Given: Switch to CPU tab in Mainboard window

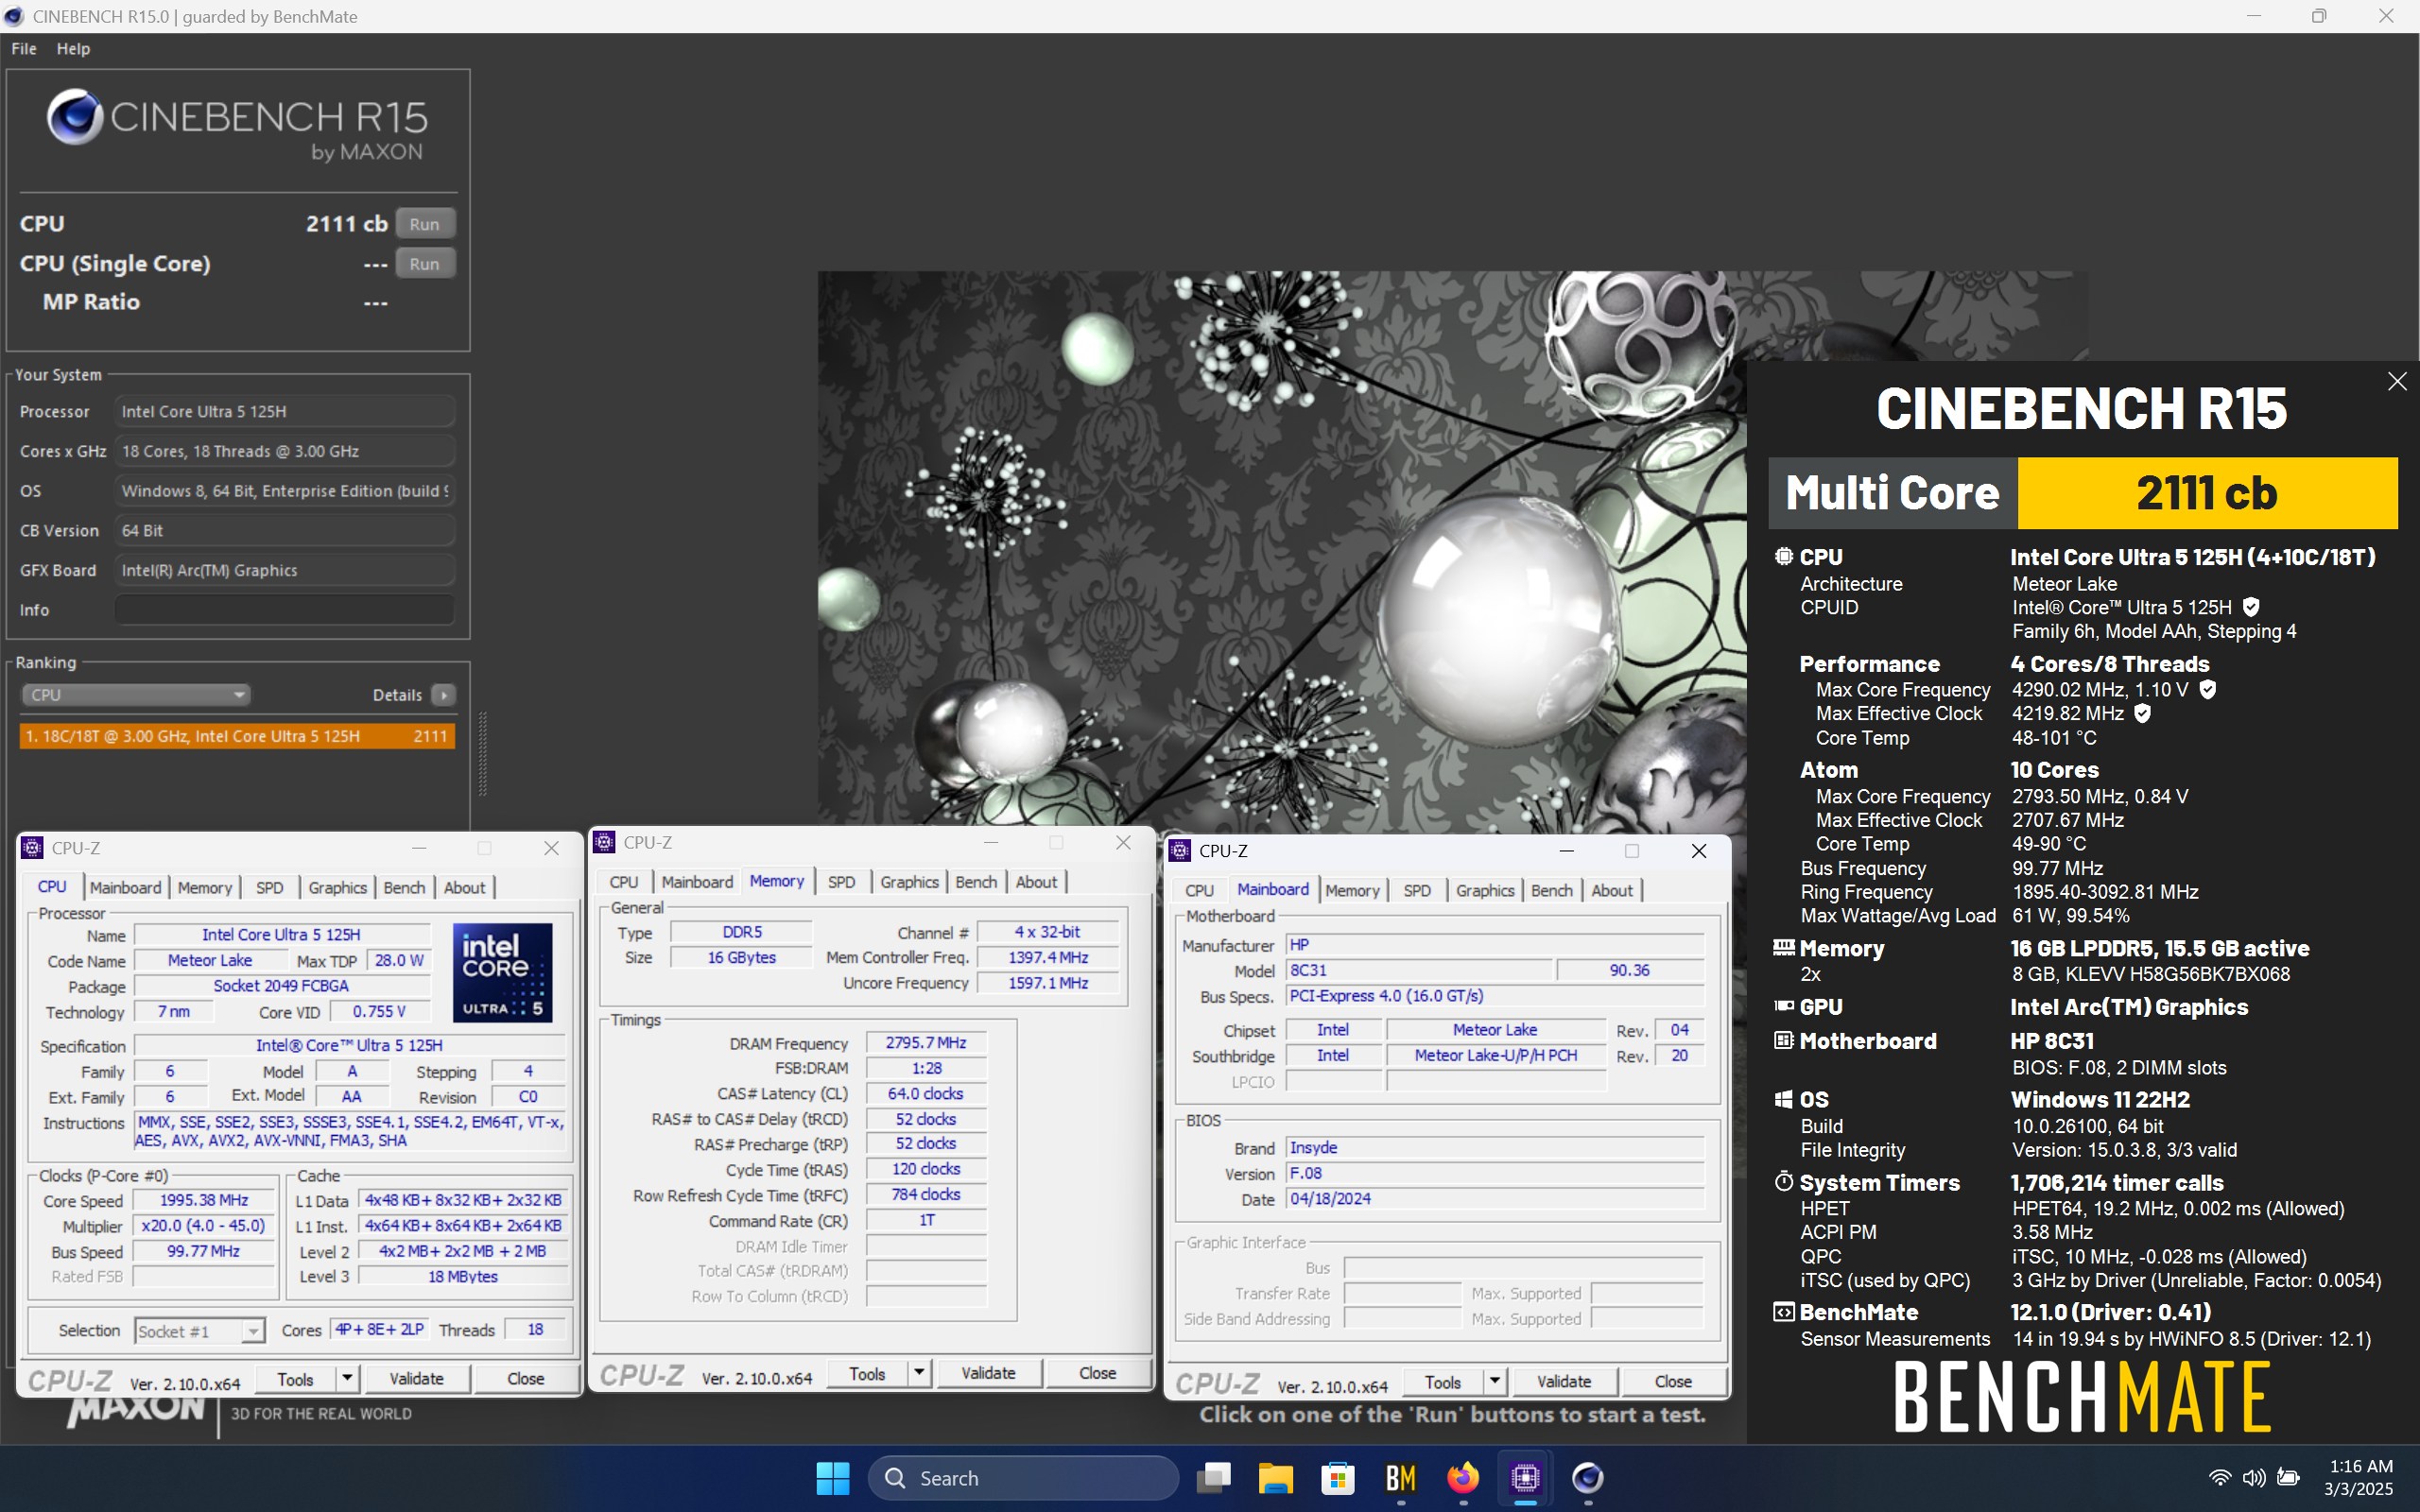Looking at the screenshot, I should click(x=1199, y=890).
